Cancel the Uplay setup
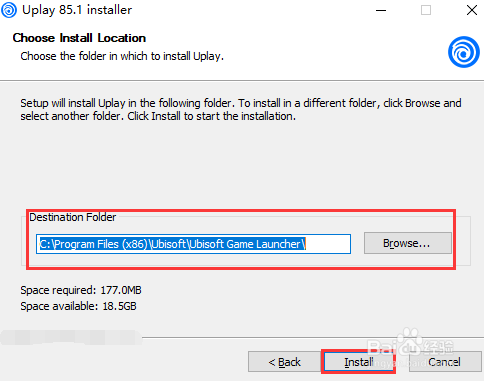Viewport: 484px width, 381px height. pyautogui.click(x=445, y=361)
